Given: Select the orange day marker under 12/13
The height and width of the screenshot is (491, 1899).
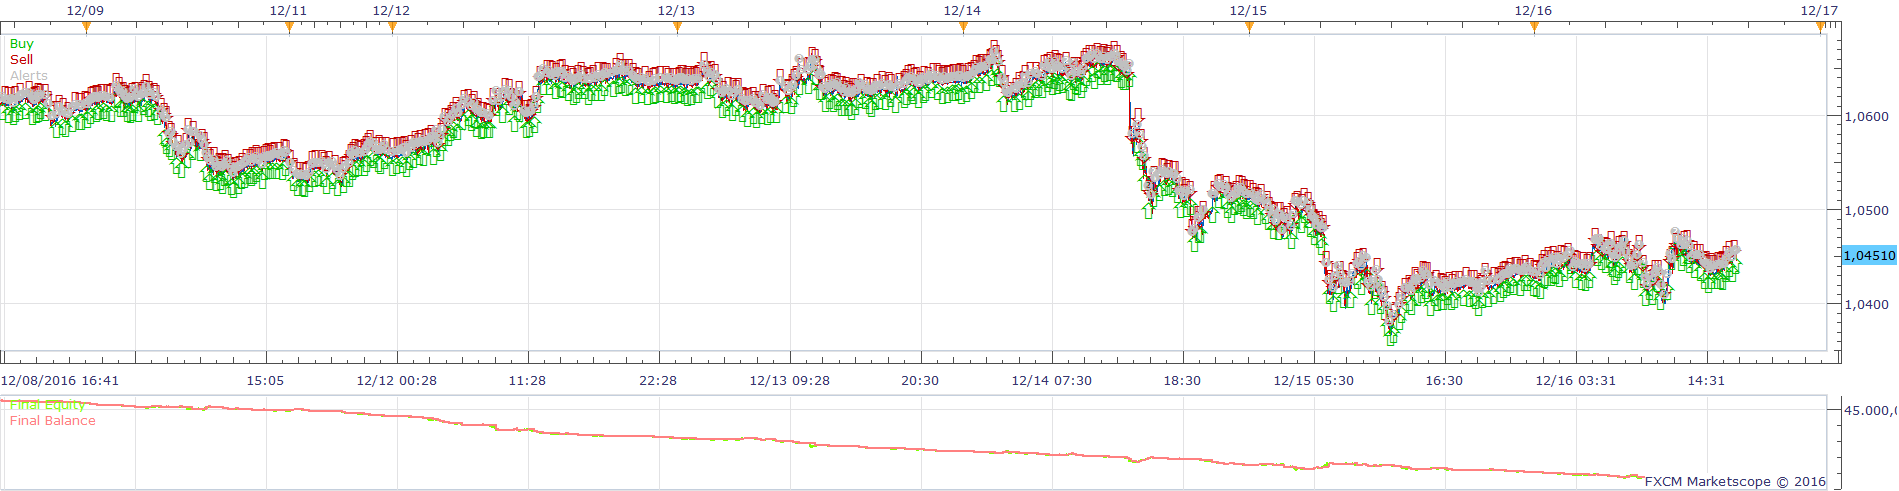Looking at the screenshot, I should (x=677, y=28).
